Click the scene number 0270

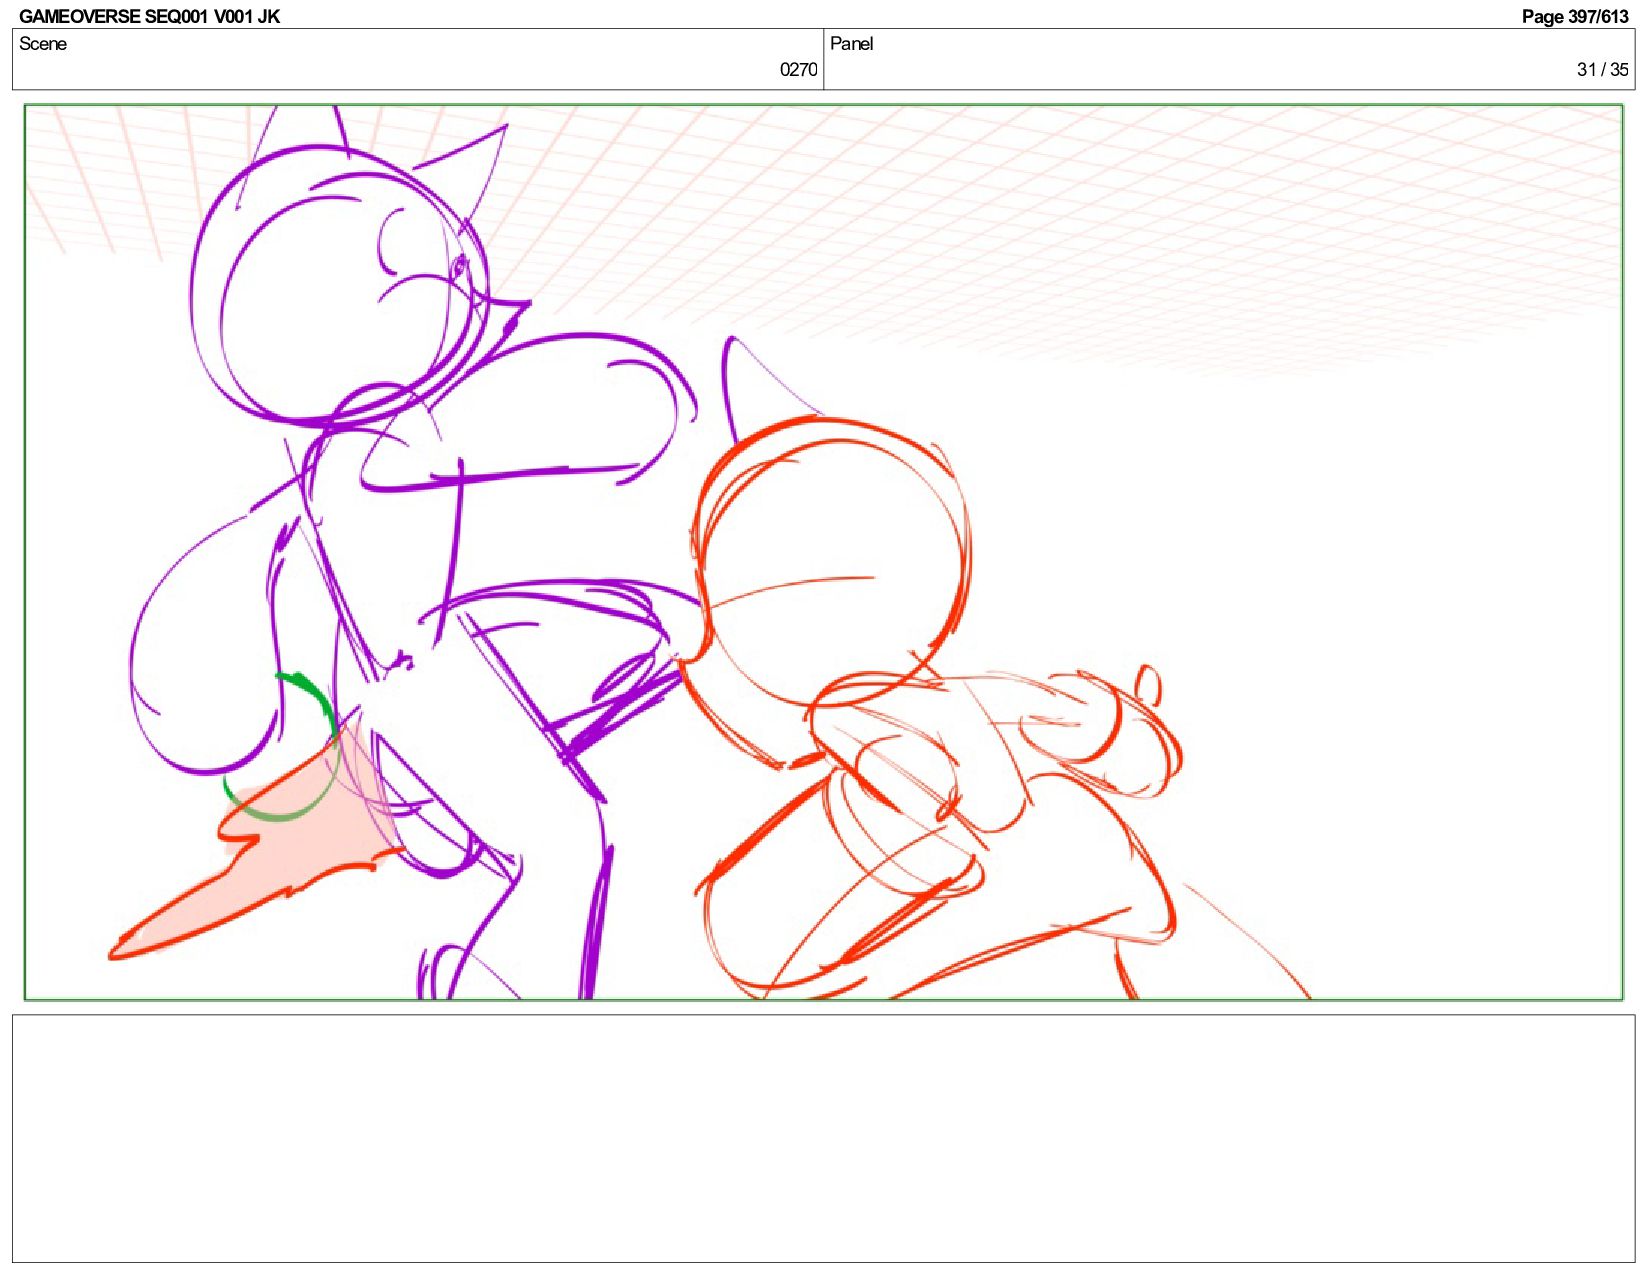tap(798, 69)
